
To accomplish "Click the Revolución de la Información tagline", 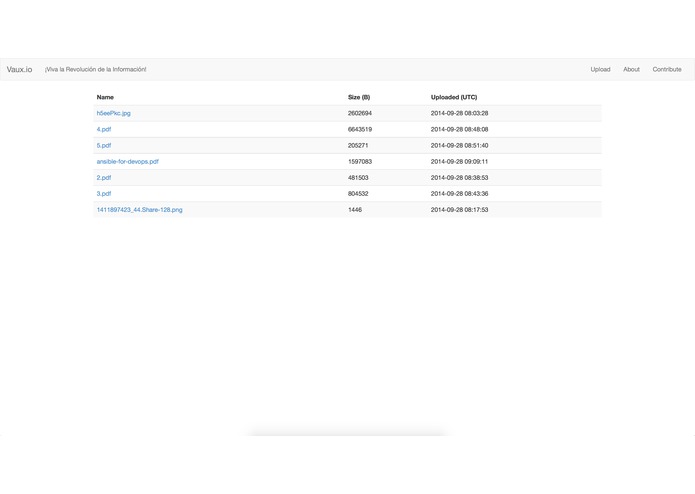I will (95, 70).
